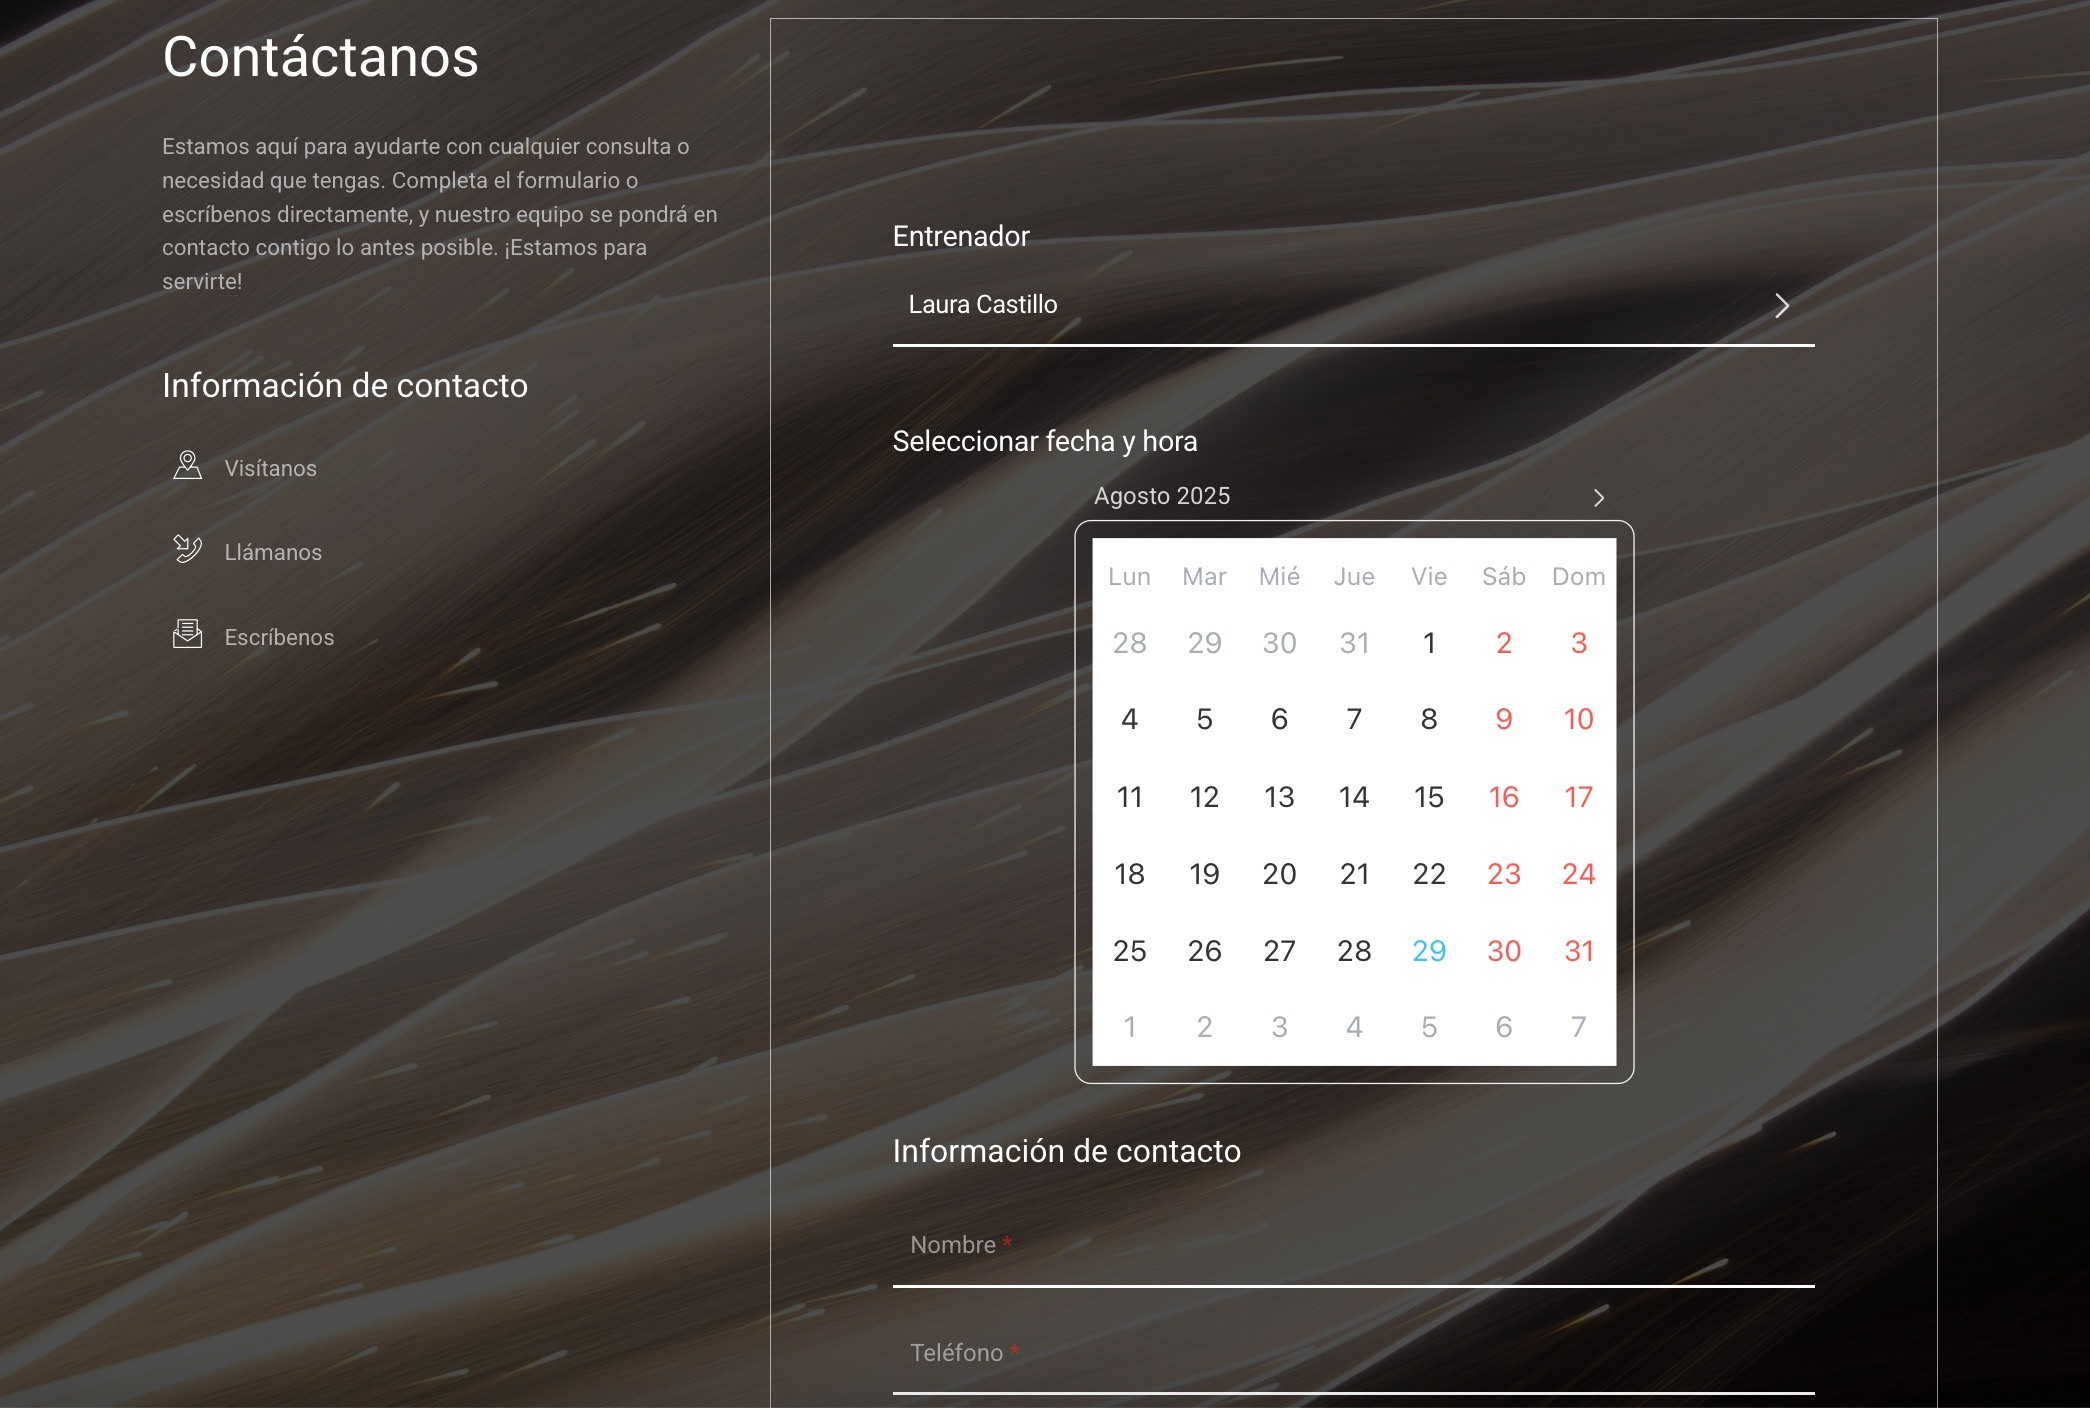Go to next month in calendar
This screenshot has width=2090, height=1408.
(1598, 498)
